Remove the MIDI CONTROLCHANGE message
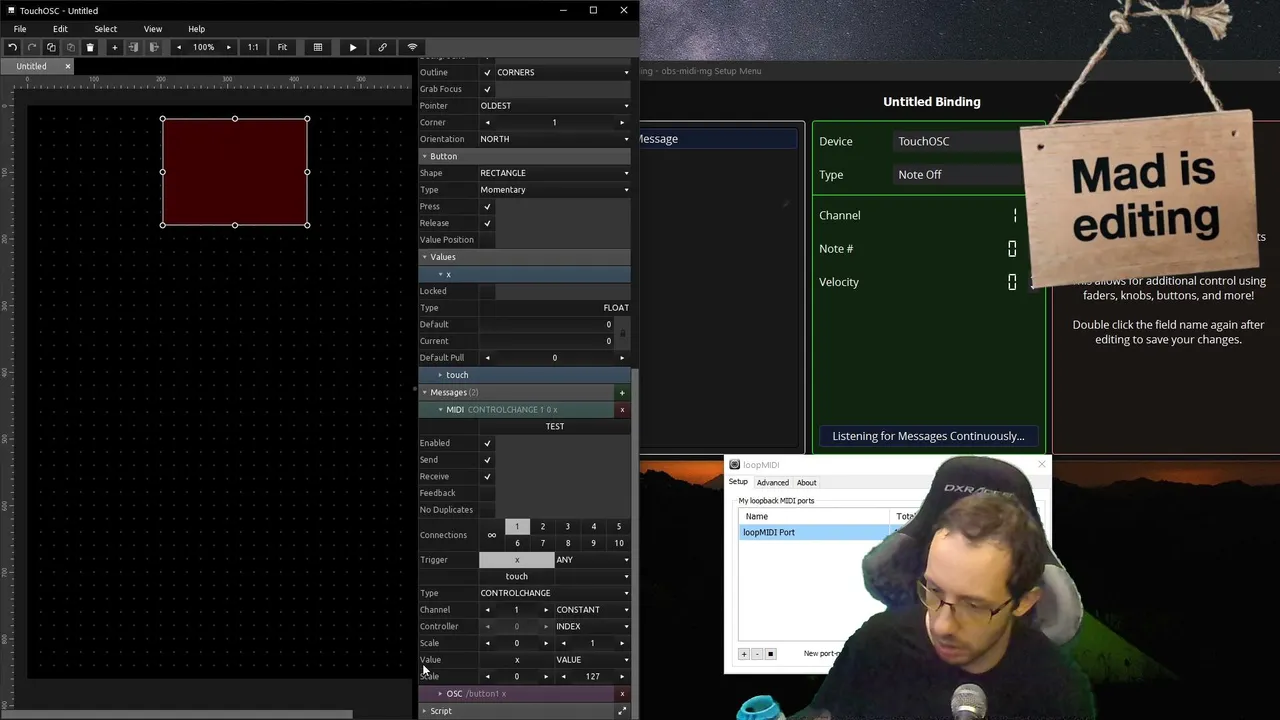 click(622, 410)
